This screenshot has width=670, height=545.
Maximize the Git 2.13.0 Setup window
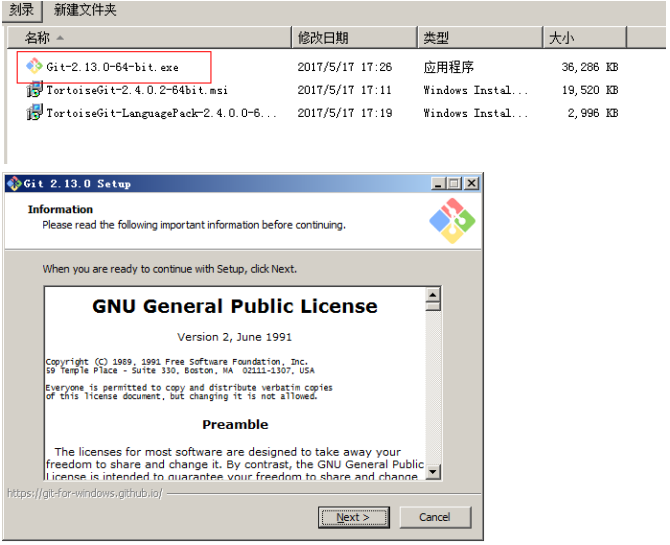click(454, 184)
